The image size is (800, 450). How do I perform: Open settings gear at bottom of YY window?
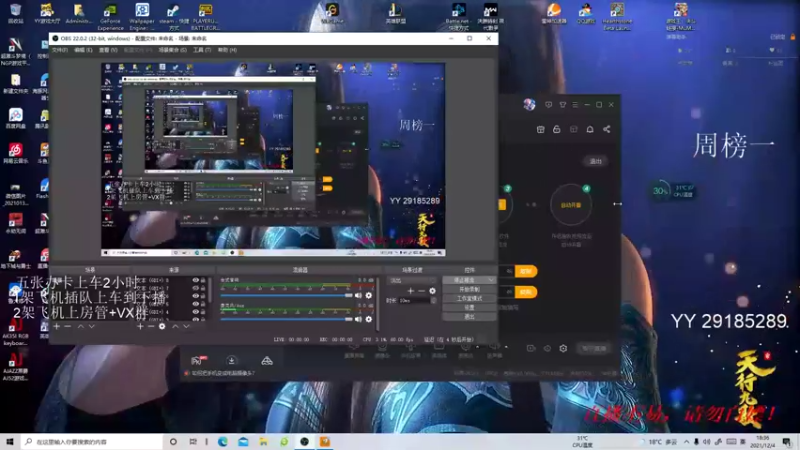coord(563,348)
